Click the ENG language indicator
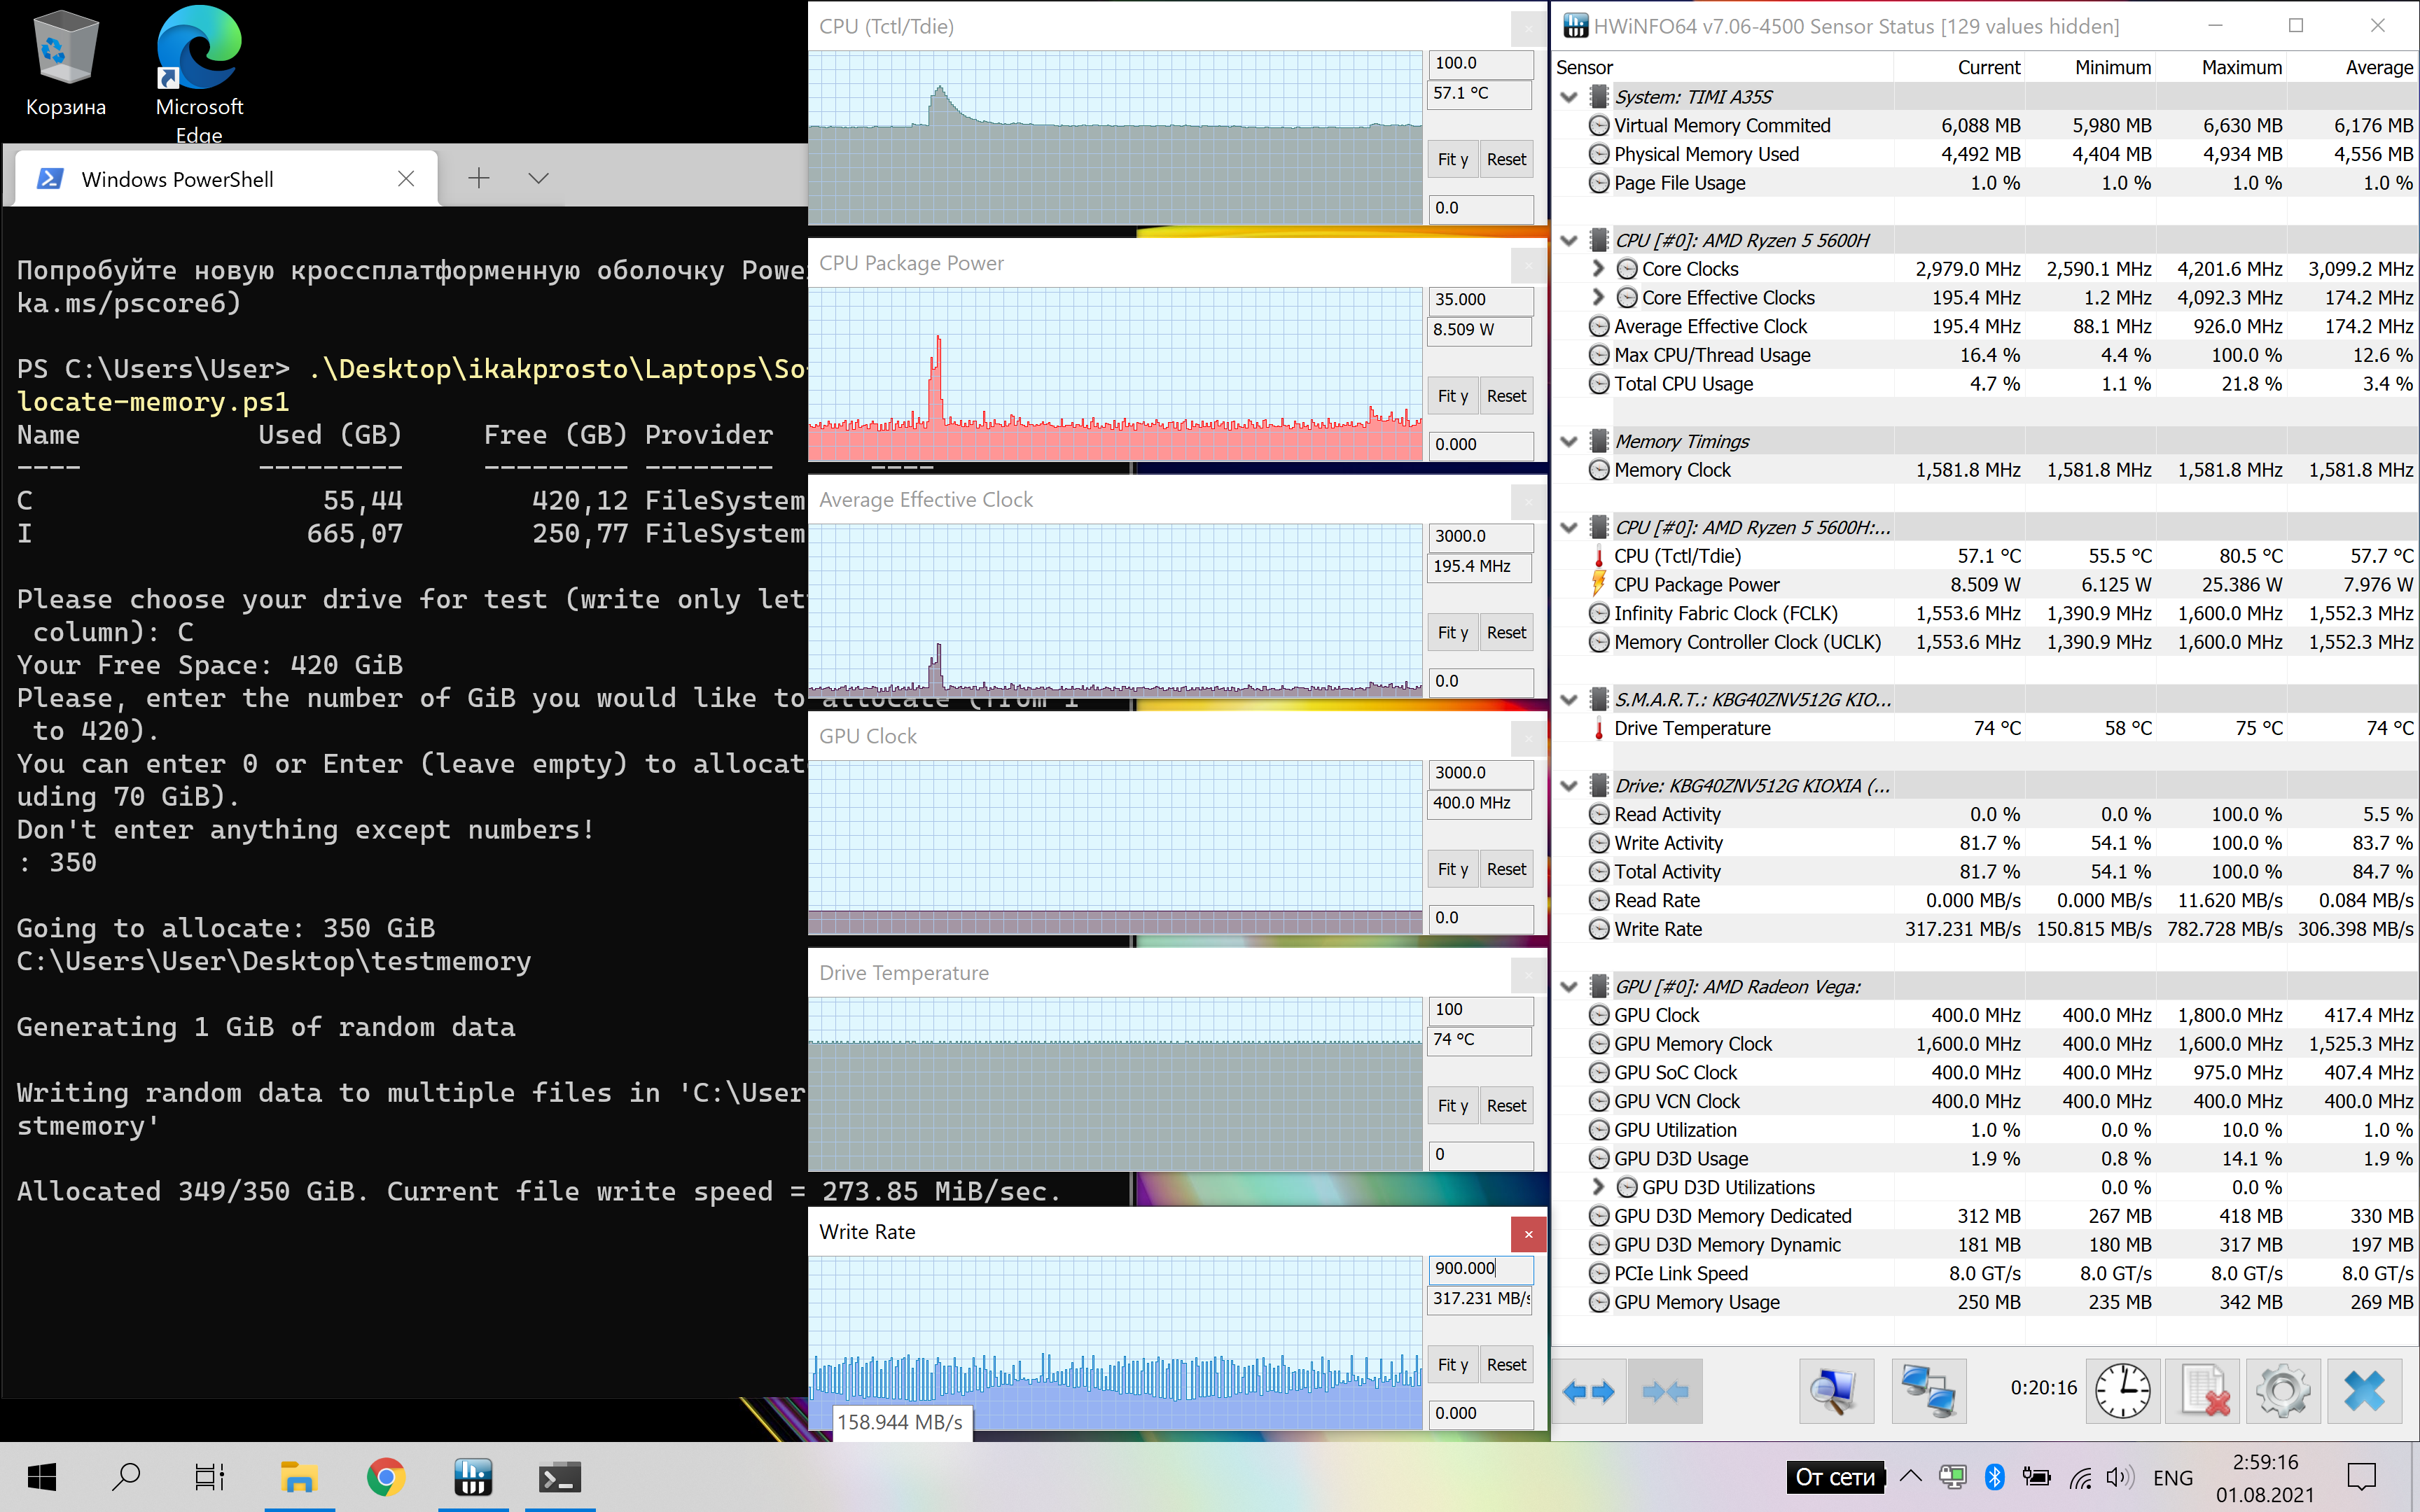Screen dimensions: 2420x1512 pos(2172,1477)
